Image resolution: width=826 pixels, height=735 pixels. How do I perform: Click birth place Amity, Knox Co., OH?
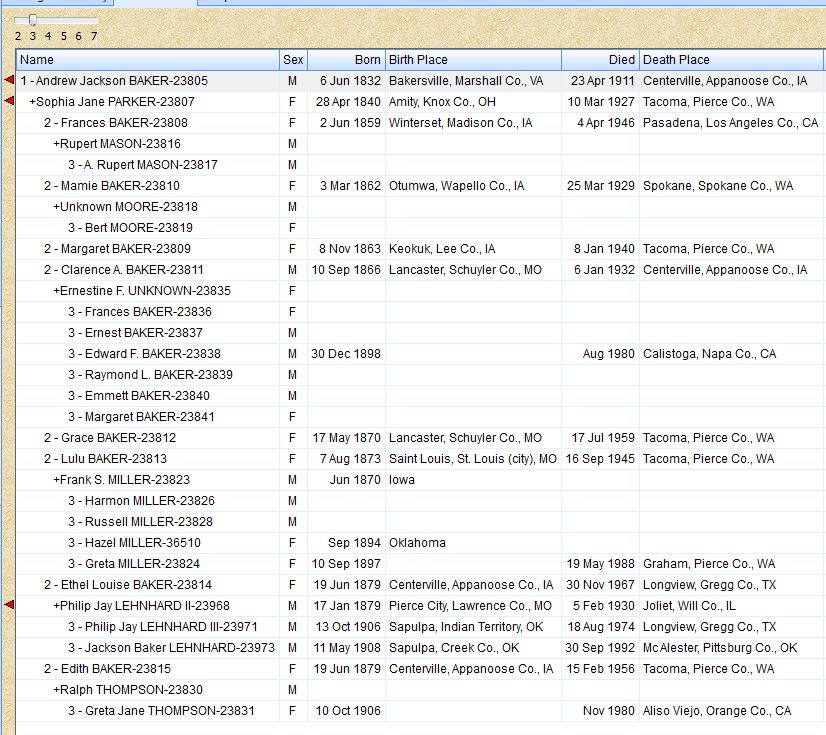[x=442, y=102]
